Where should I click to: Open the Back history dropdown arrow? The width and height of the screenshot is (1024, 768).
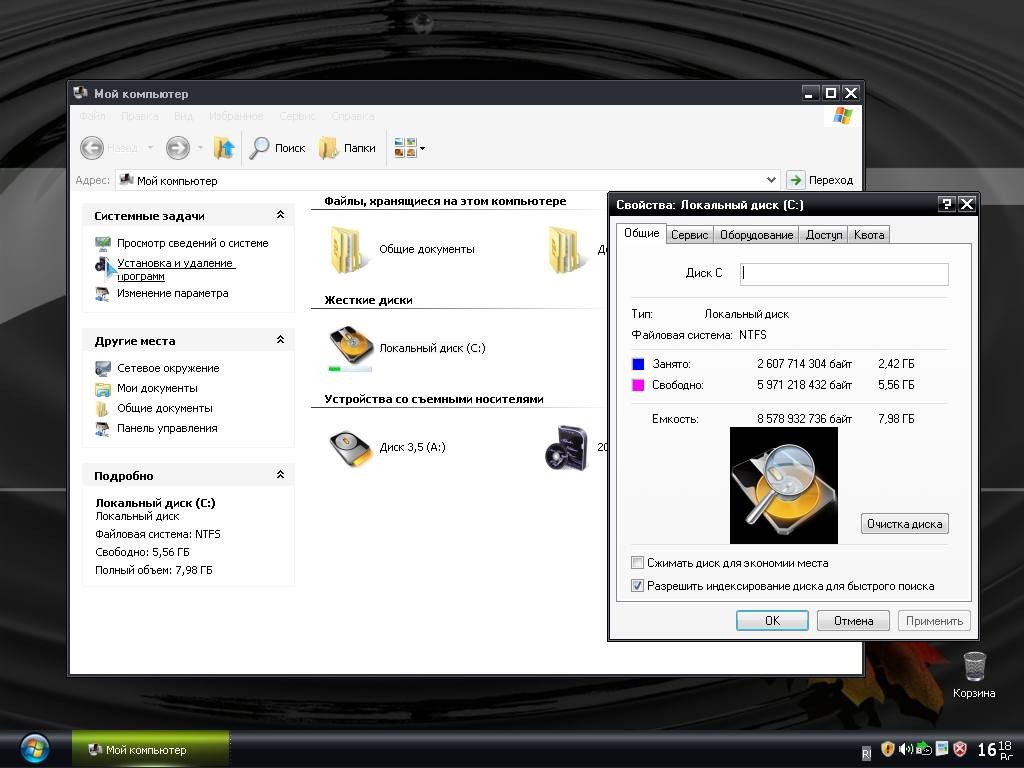[150, 148]
